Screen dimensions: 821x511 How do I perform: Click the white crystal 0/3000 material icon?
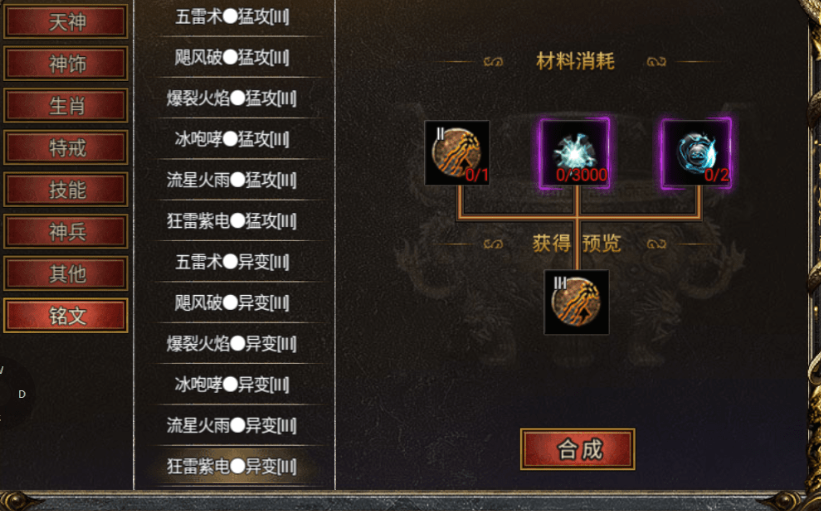(x=575, y=153)
